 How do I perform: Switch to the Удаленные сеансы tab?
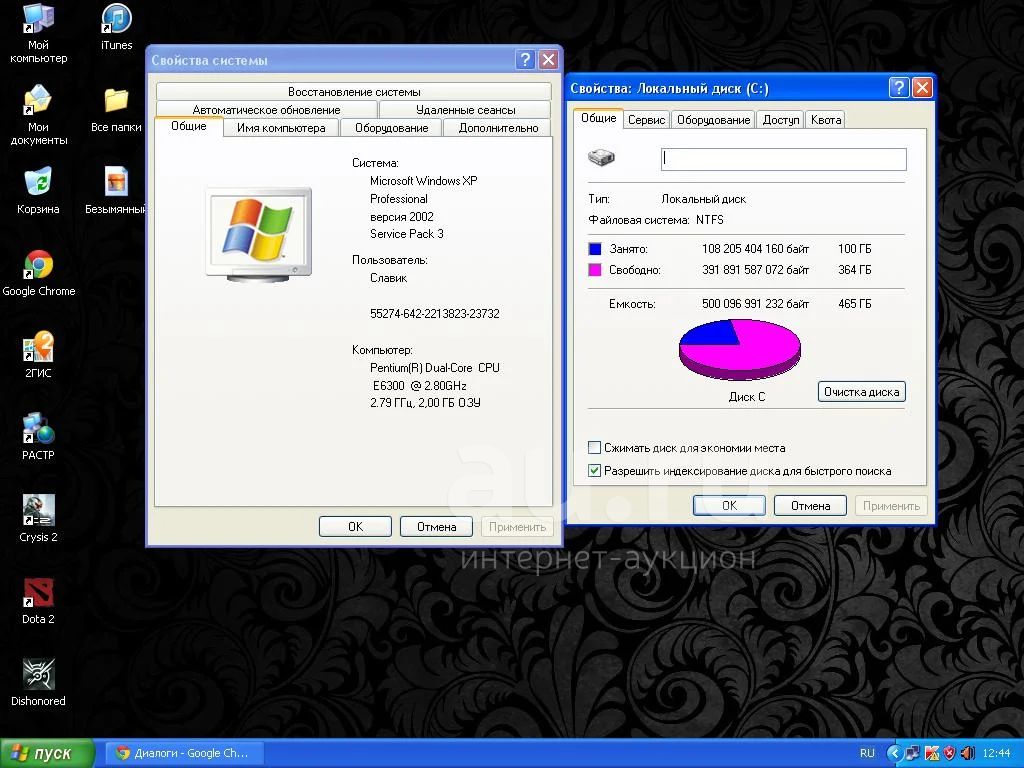(466, 110)
